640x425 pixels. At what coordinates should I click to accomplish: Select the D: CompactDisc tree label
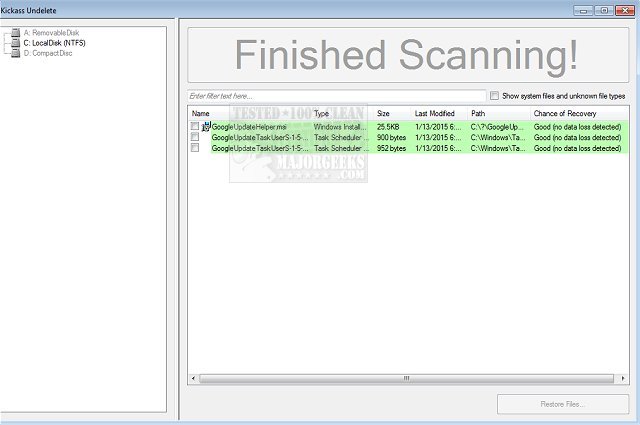(x=48, y=53)
